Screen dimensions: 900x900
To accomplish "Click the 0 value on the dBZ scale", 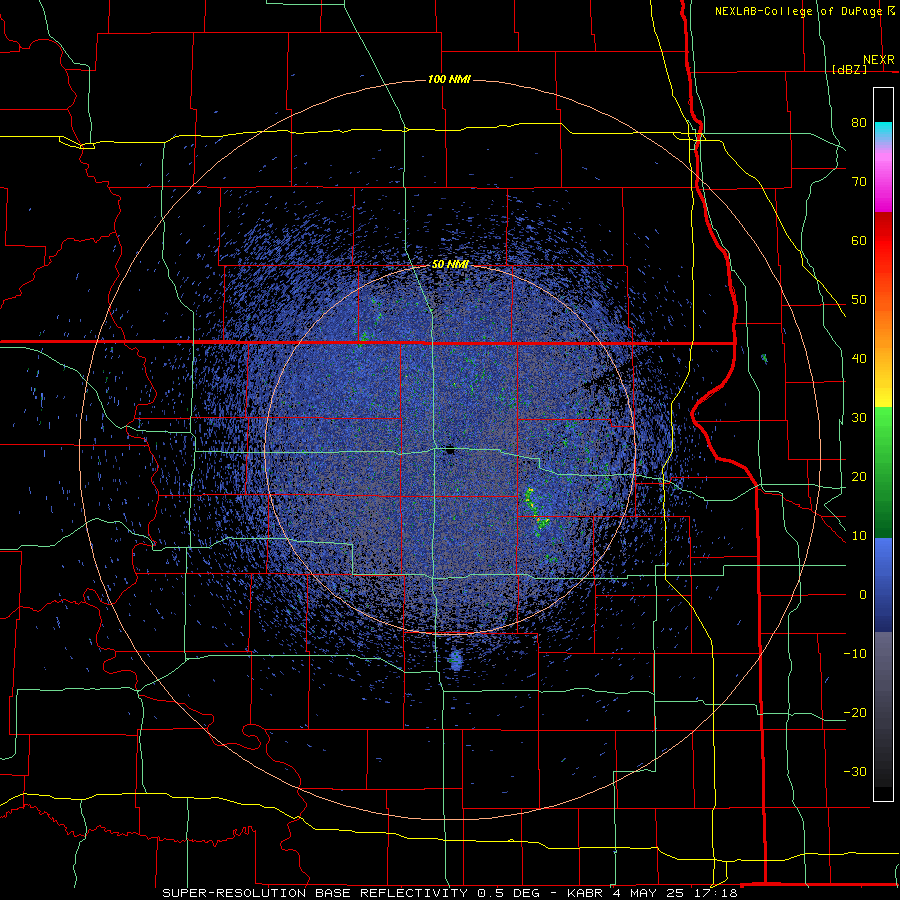I will 863,595.
